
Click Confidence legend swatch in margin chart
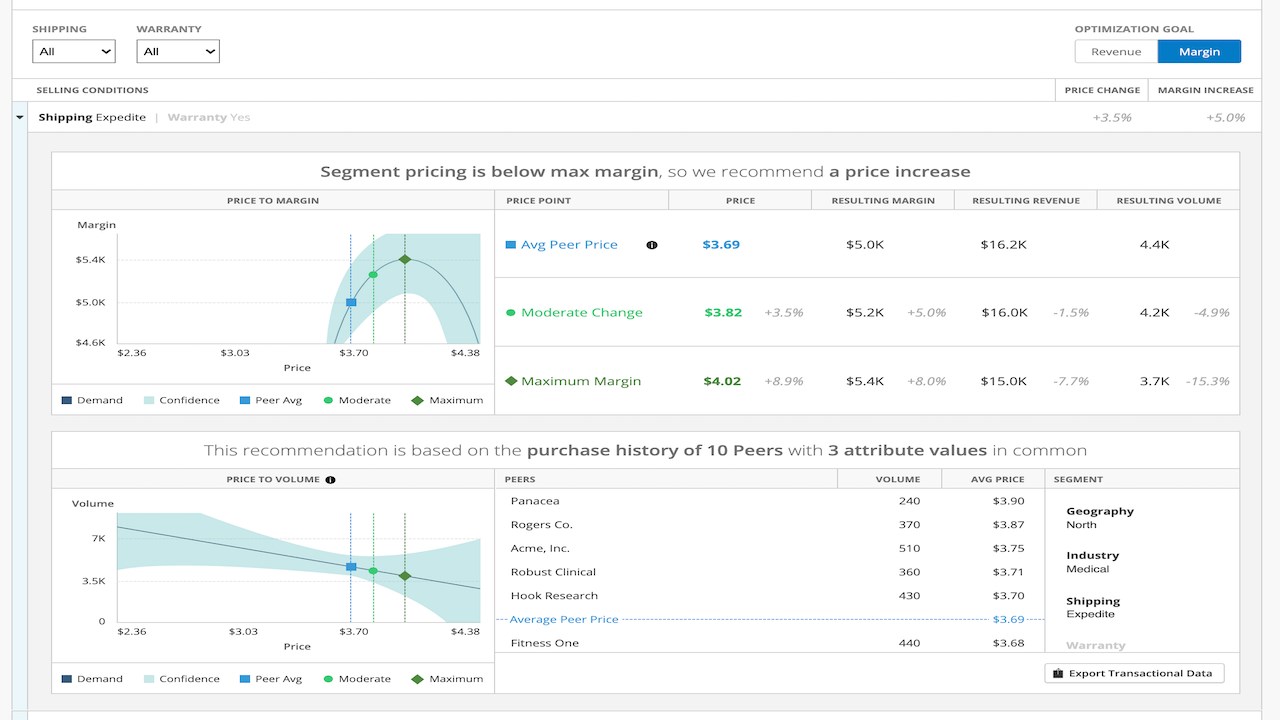pyautogui.click(x=149, y=400)
